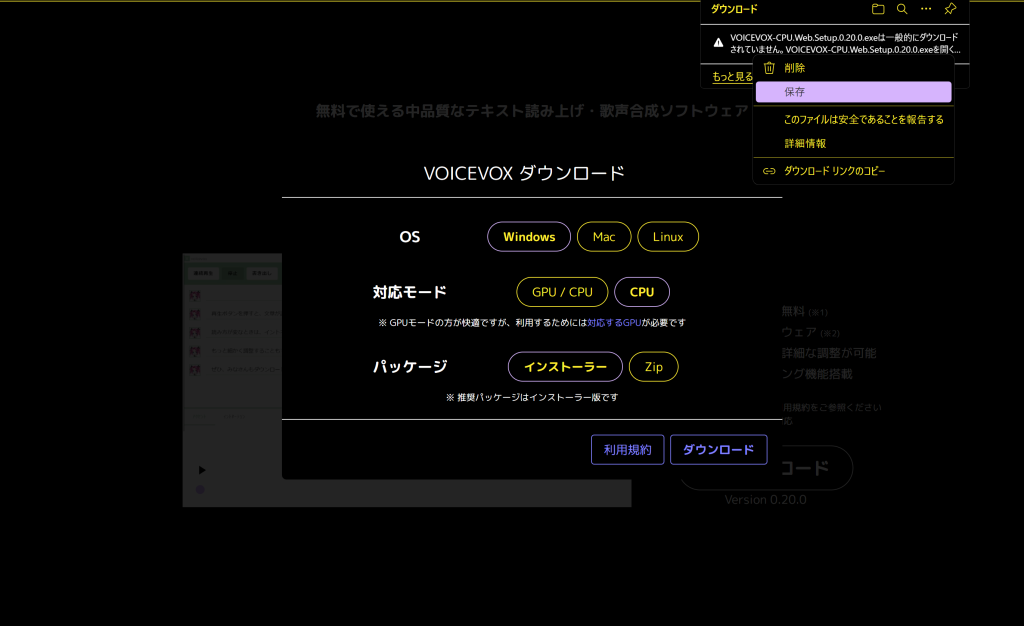Pin the downloads panel with the pin icon
Screen dimensions: 1024x626
pyautogui.click(x=950, y=9)
